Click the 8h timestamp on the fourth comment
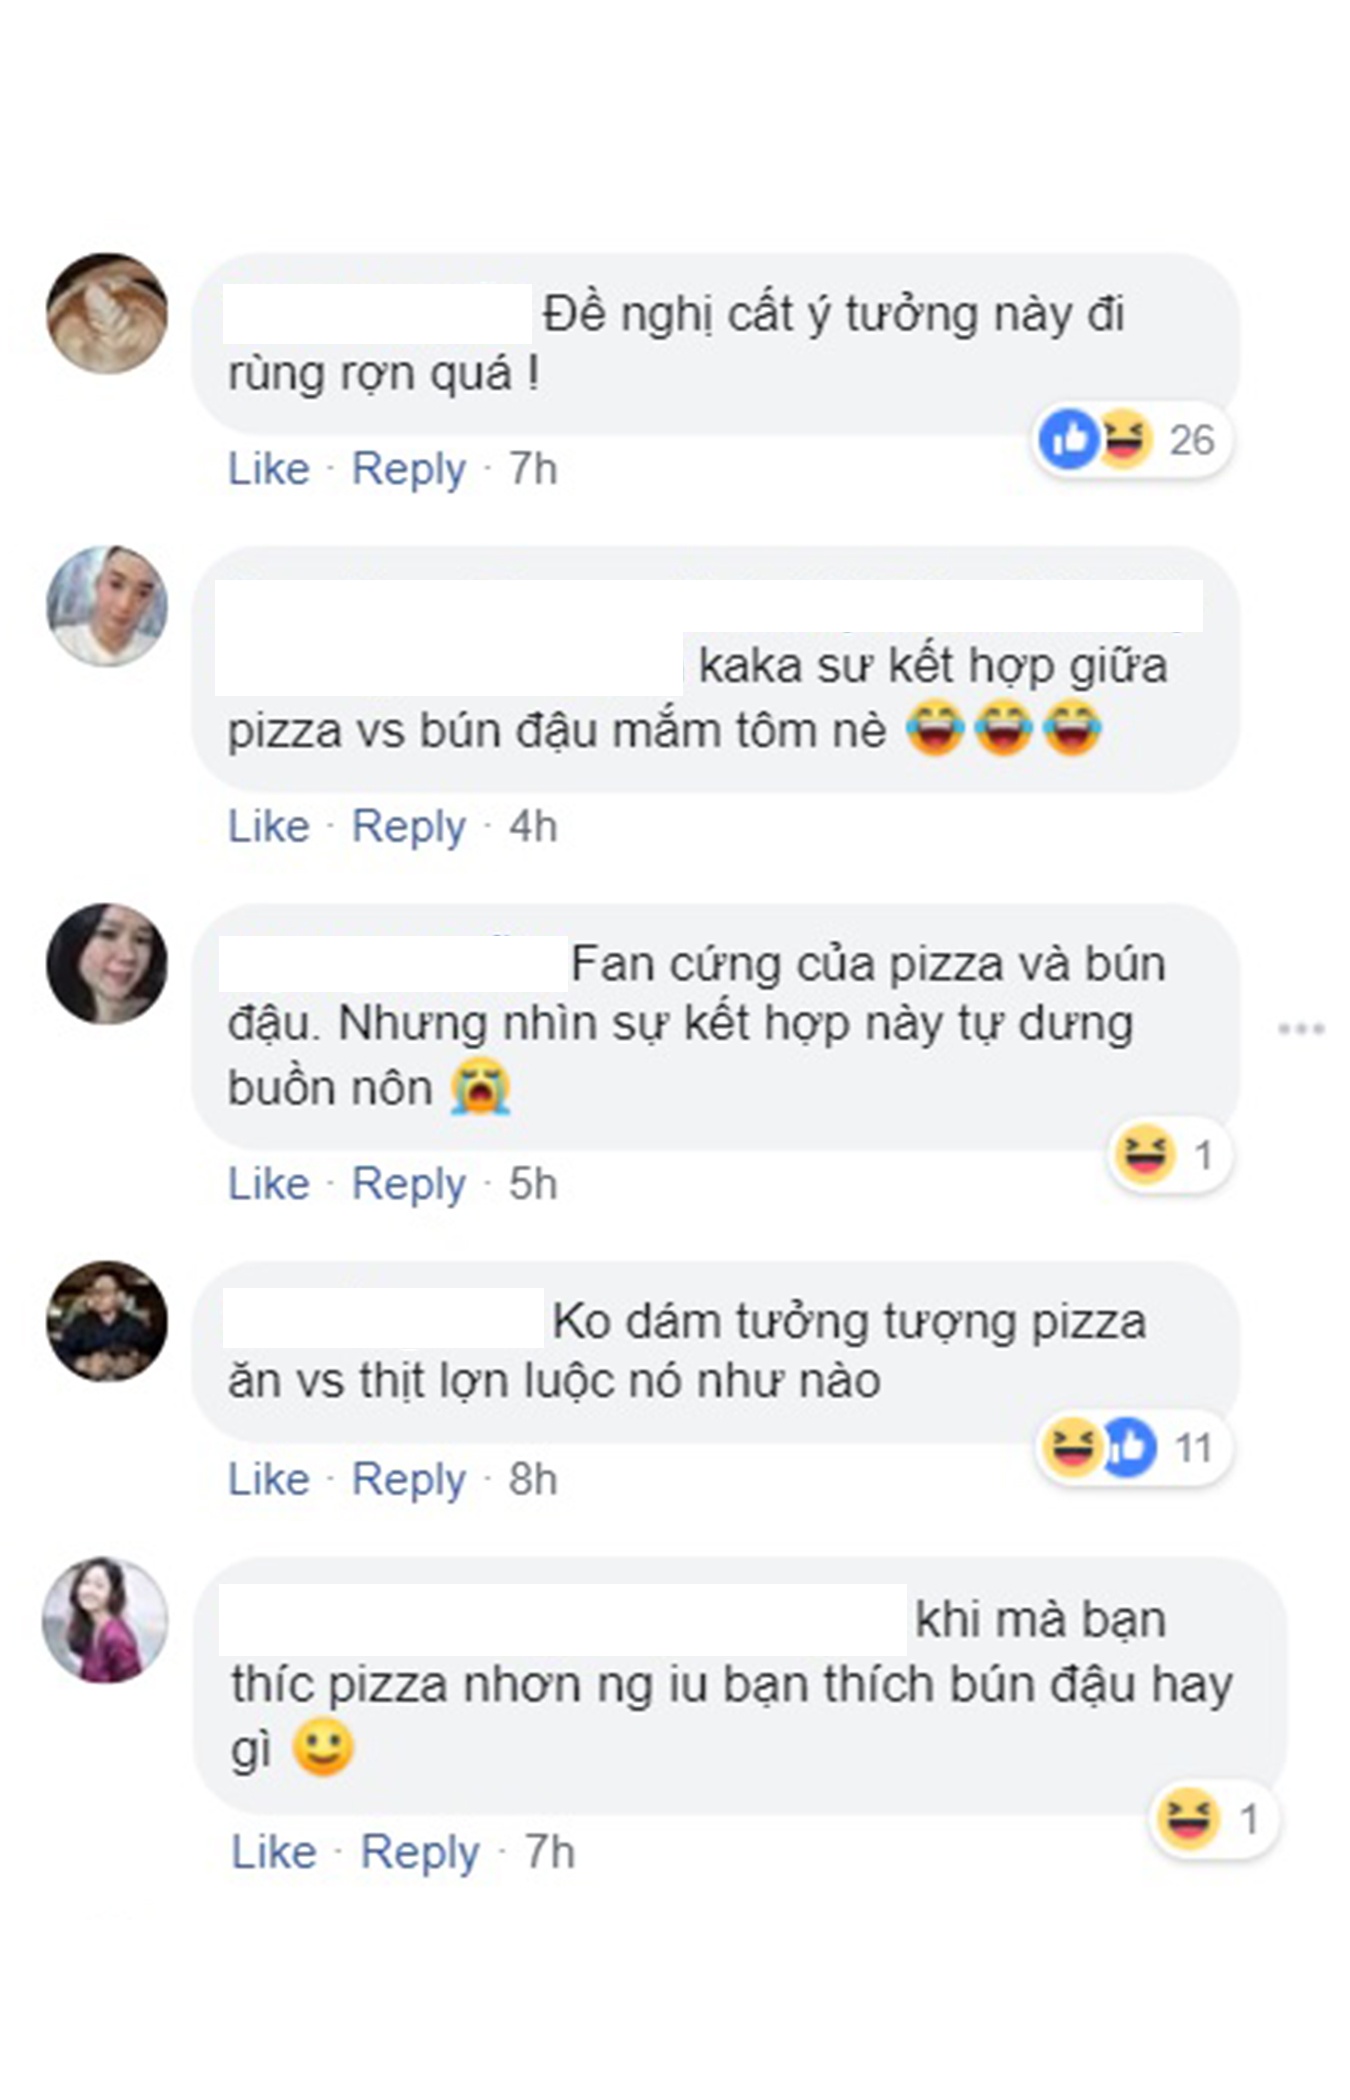Screen dimensions: 1350x2100 [533, 1479]
